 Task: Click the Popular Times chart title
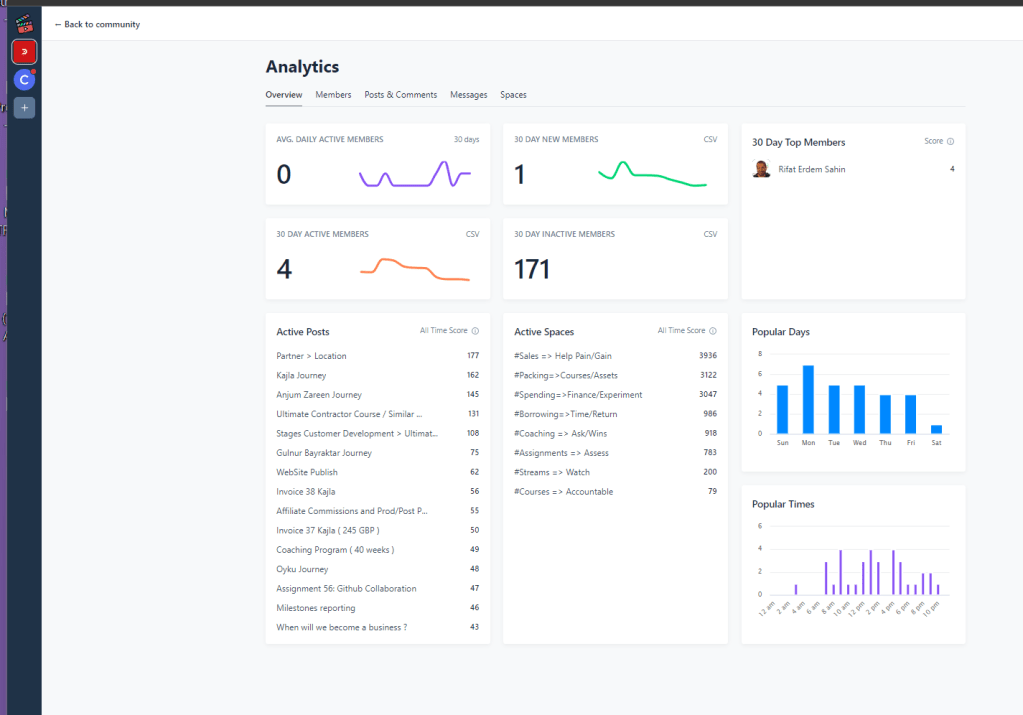click(x=783, y=504)
